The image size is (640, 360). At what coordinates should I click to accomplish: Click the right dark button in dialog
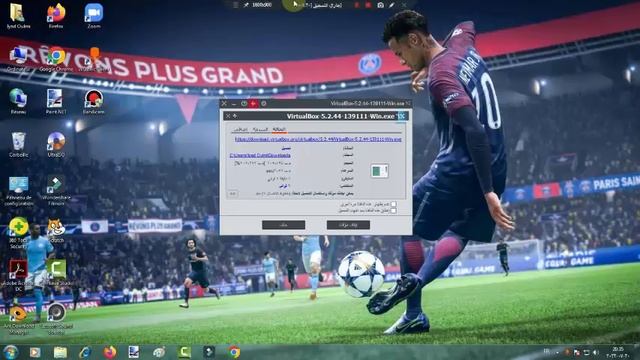pyautogui.click(x=348, y=225)
